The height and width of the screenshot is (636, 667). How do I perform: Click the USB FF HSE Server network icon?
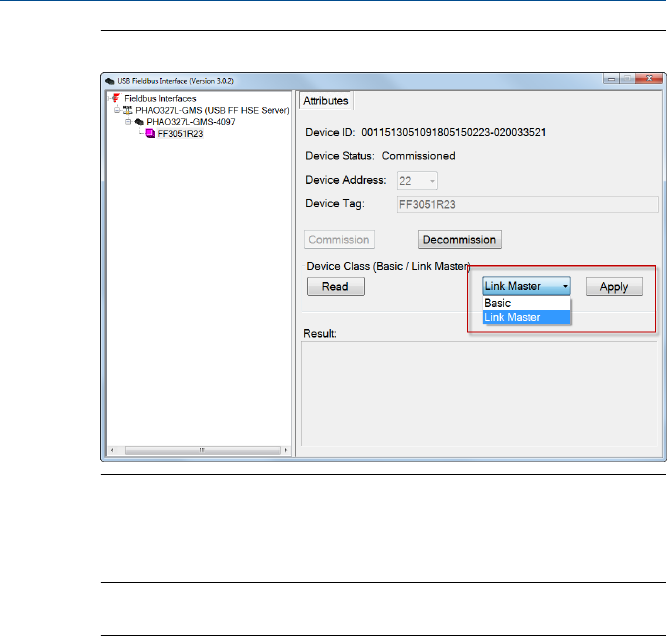click(x=127, y=110)
